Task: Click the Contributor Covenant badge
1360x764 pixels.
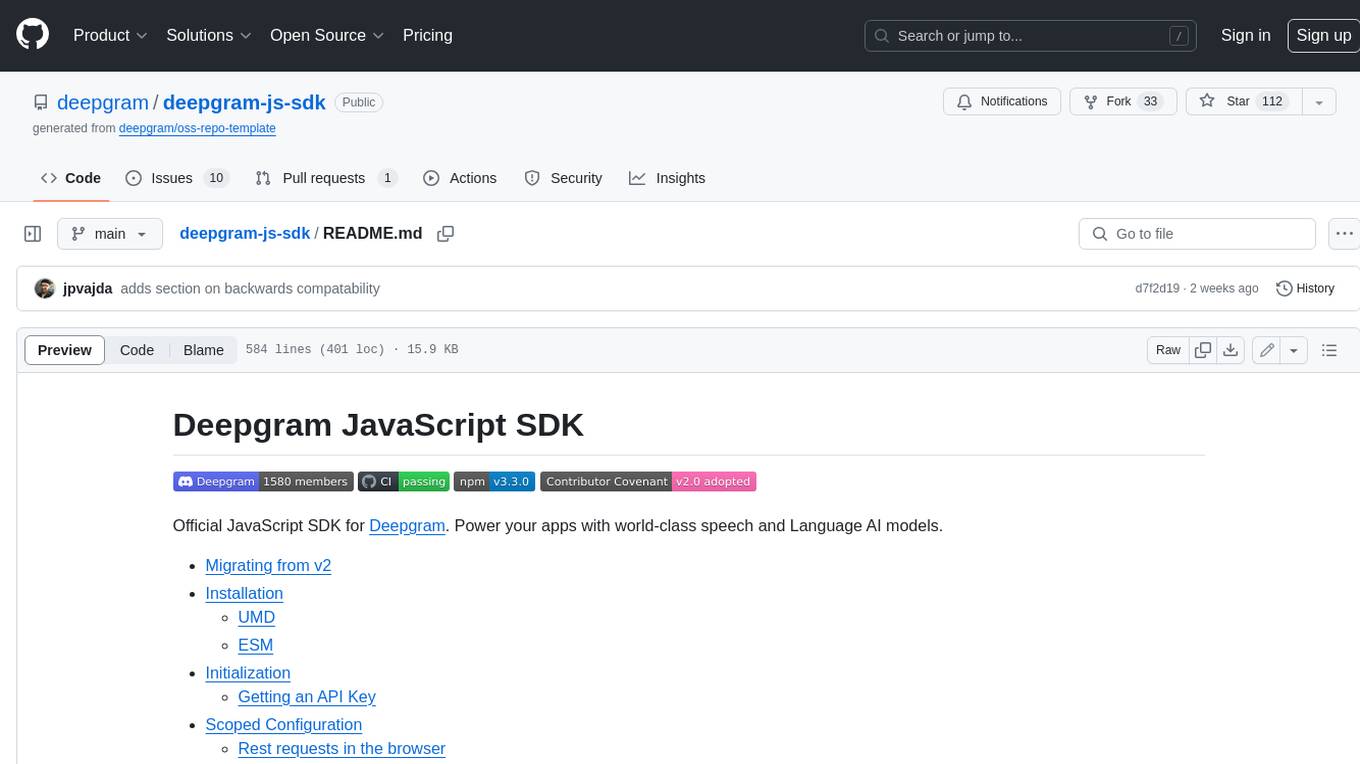Action: point(648,481)
